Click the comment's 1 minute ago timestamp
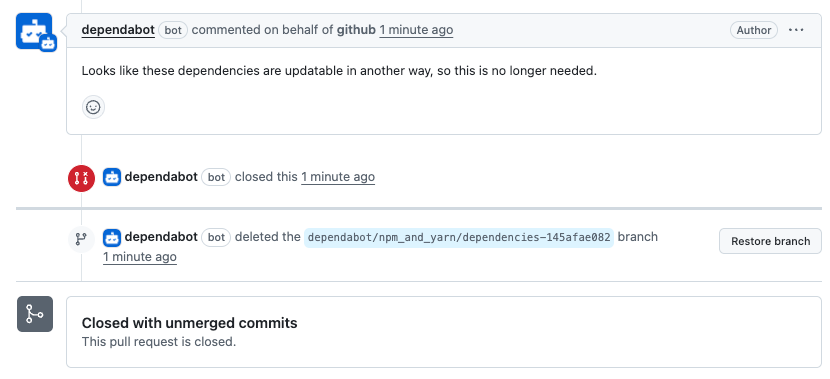The height and width of the screenshot is (379, 830). click(x=416, y=30)
